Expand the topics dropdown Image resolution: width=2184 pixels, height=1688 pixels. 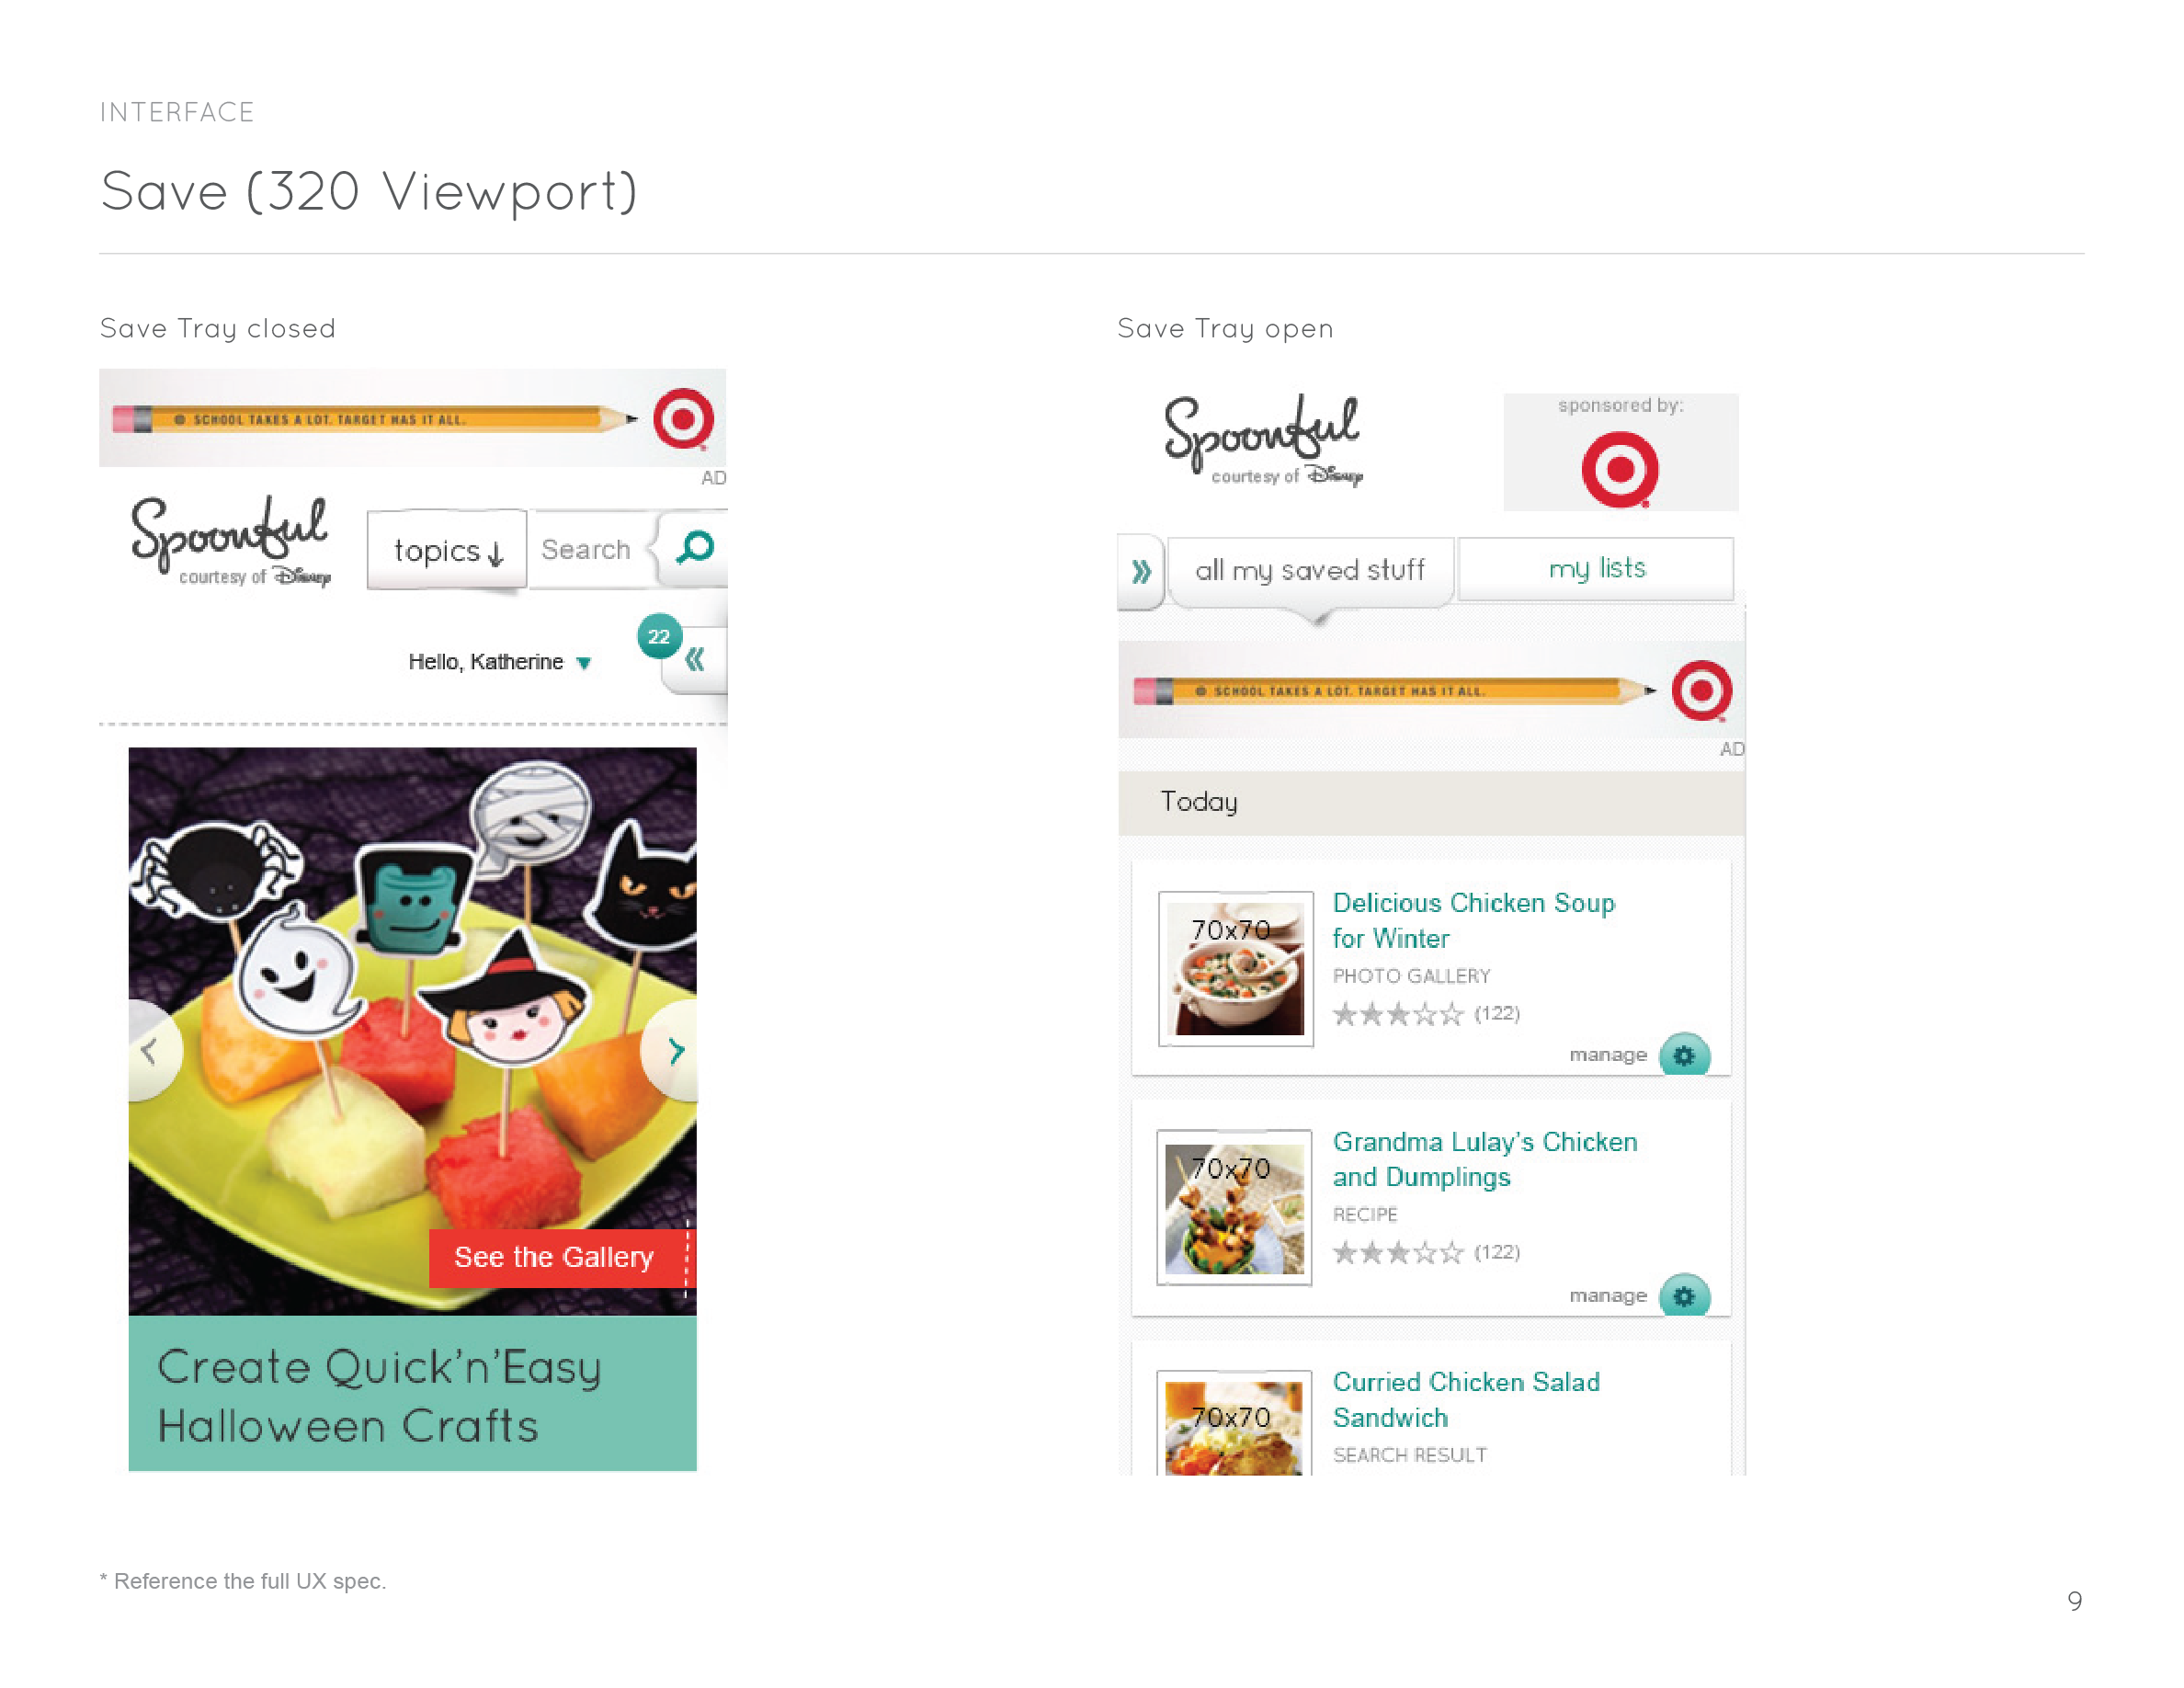click(447, 550)
